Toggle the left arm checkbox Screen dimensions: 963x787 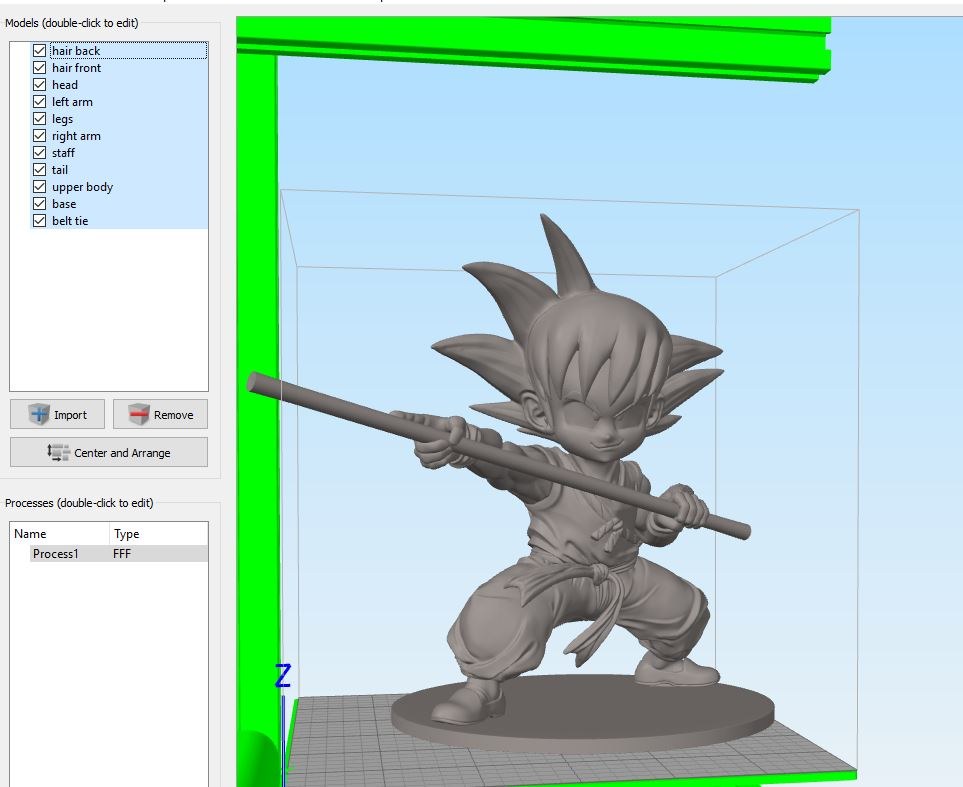pyautogui.click(x=39, y=101)
